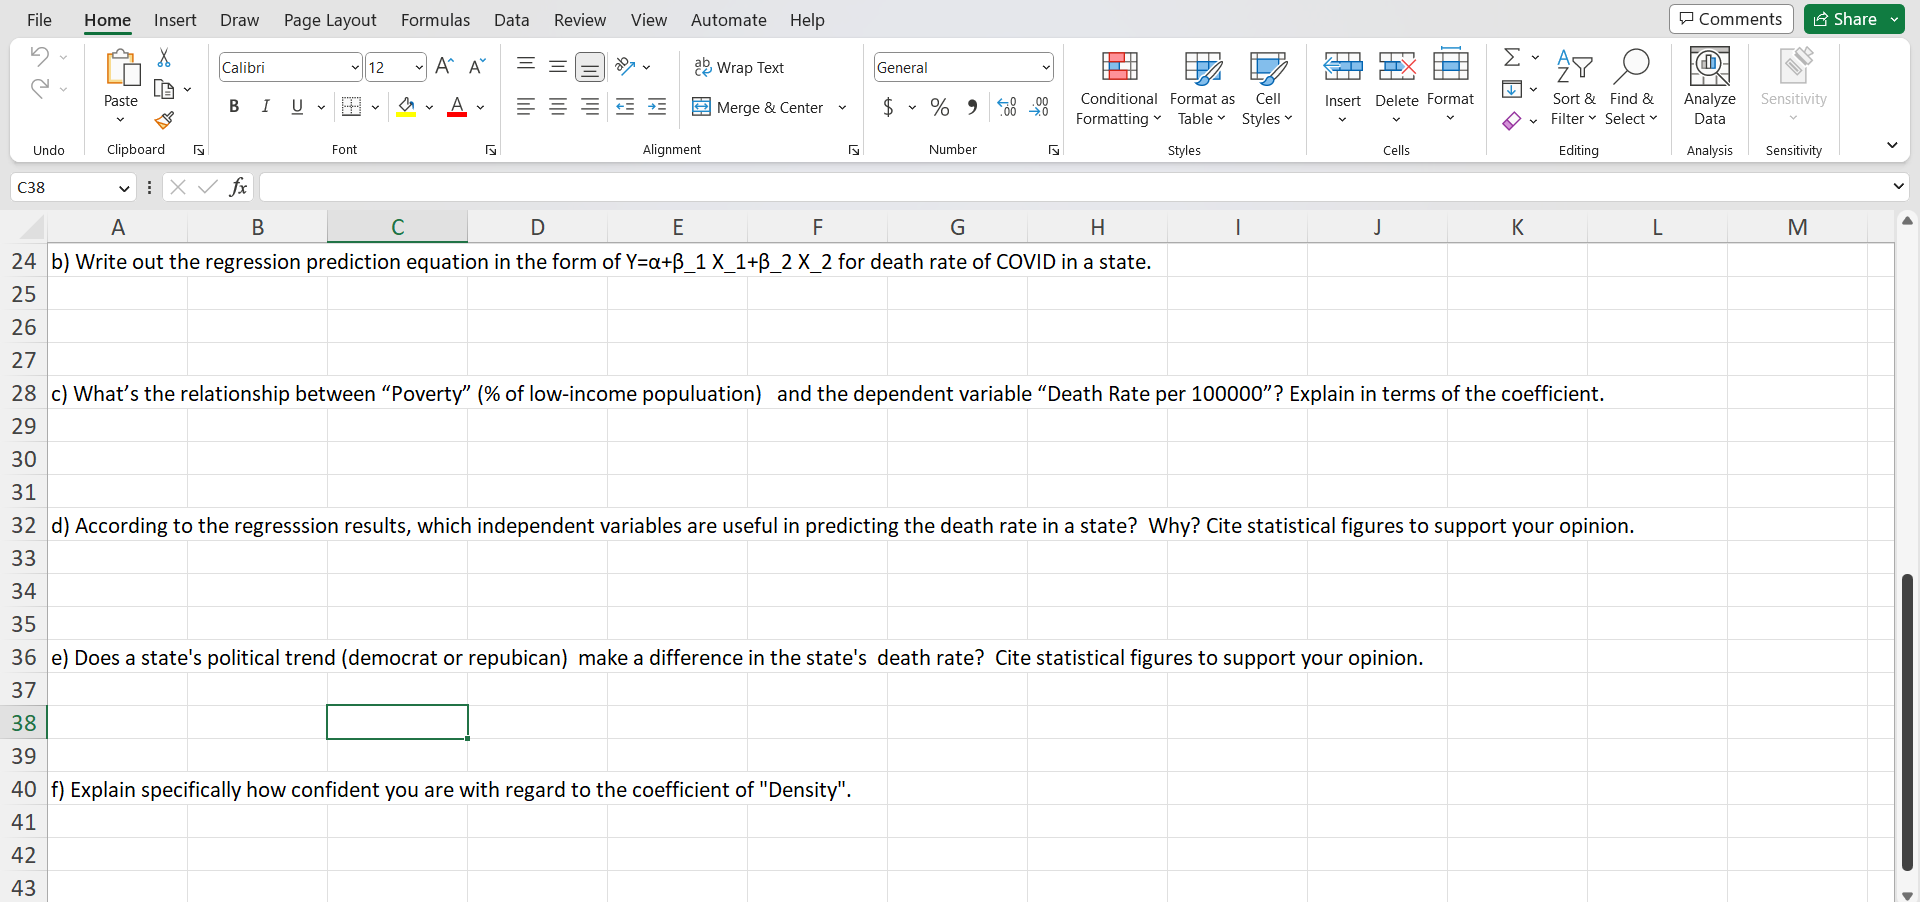
Task: Click the Increase Decimal icon
Action: [1006, 107]
